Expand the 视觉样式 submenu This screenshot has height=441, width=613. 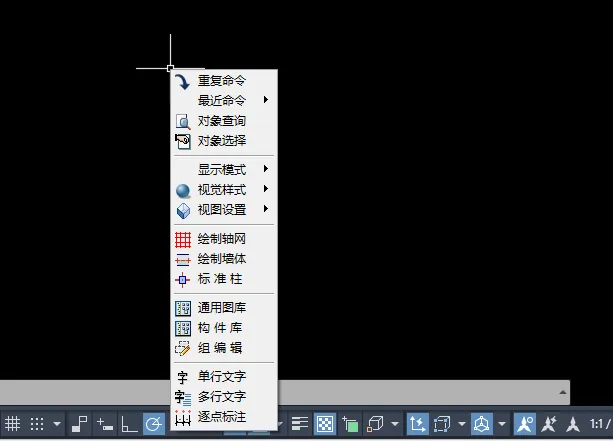224,190
